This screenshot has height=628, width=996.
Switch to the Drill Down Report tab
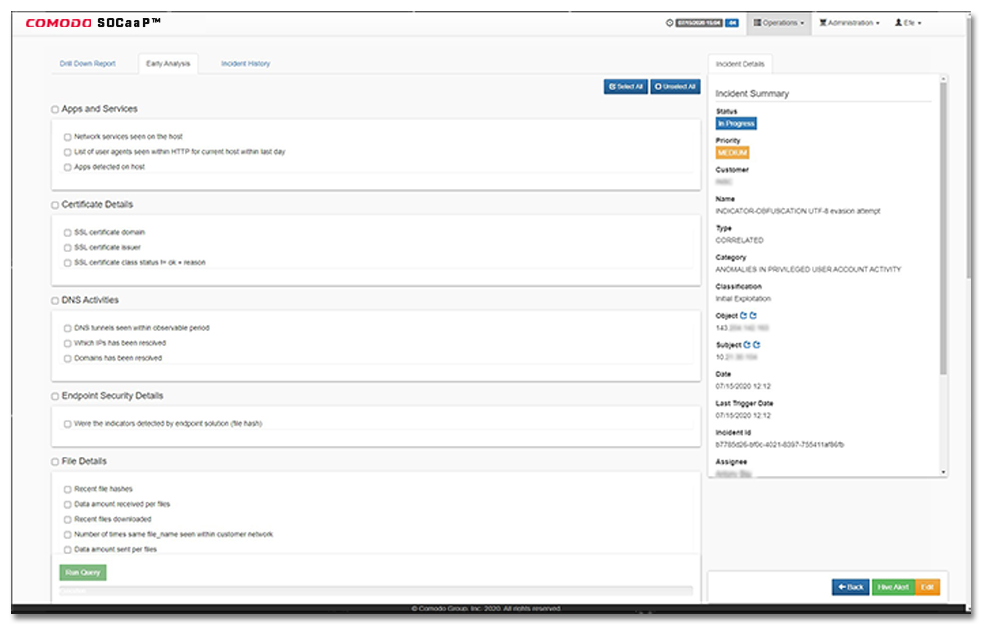(88, 63)
